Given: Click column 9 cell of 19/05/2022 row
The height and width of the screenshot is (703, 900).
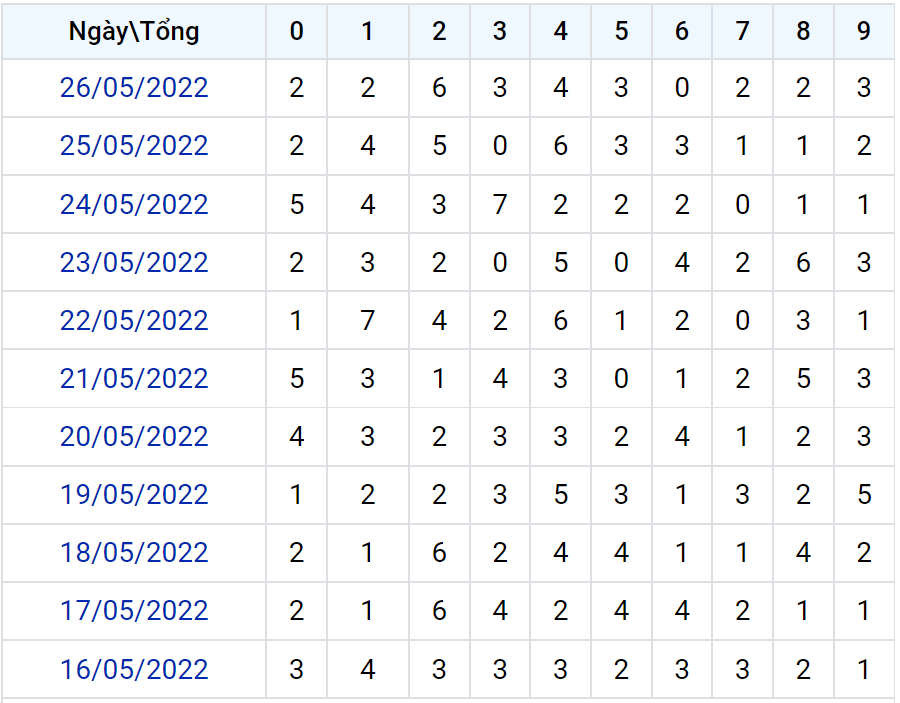Looking at the screenshot, I should [x=864, y=495].
